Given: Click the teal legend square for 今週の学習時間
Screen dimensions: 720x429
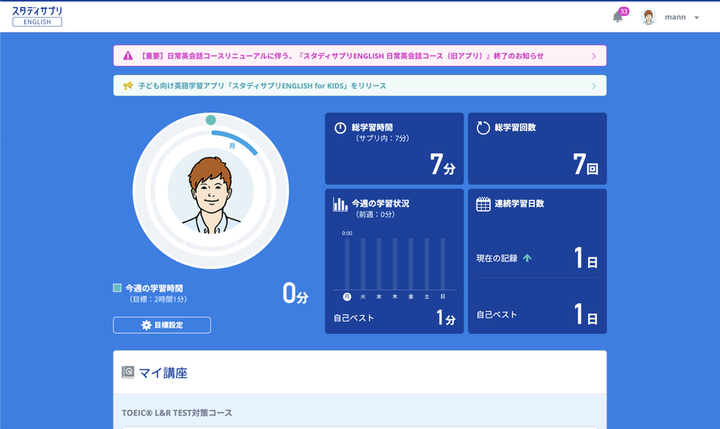Looking at the screenshot, I should pyautogui.click(x=117, y=288).
